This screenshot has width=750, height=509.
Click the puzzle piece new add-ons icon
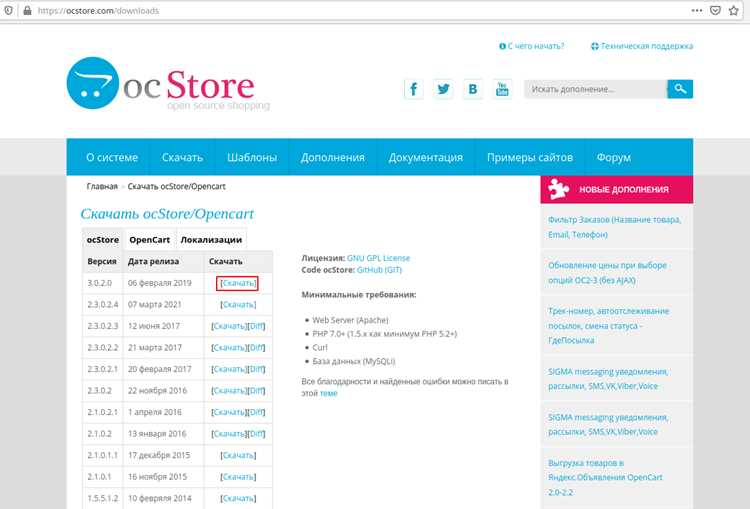pyautogui.click(x=559, y=189)
